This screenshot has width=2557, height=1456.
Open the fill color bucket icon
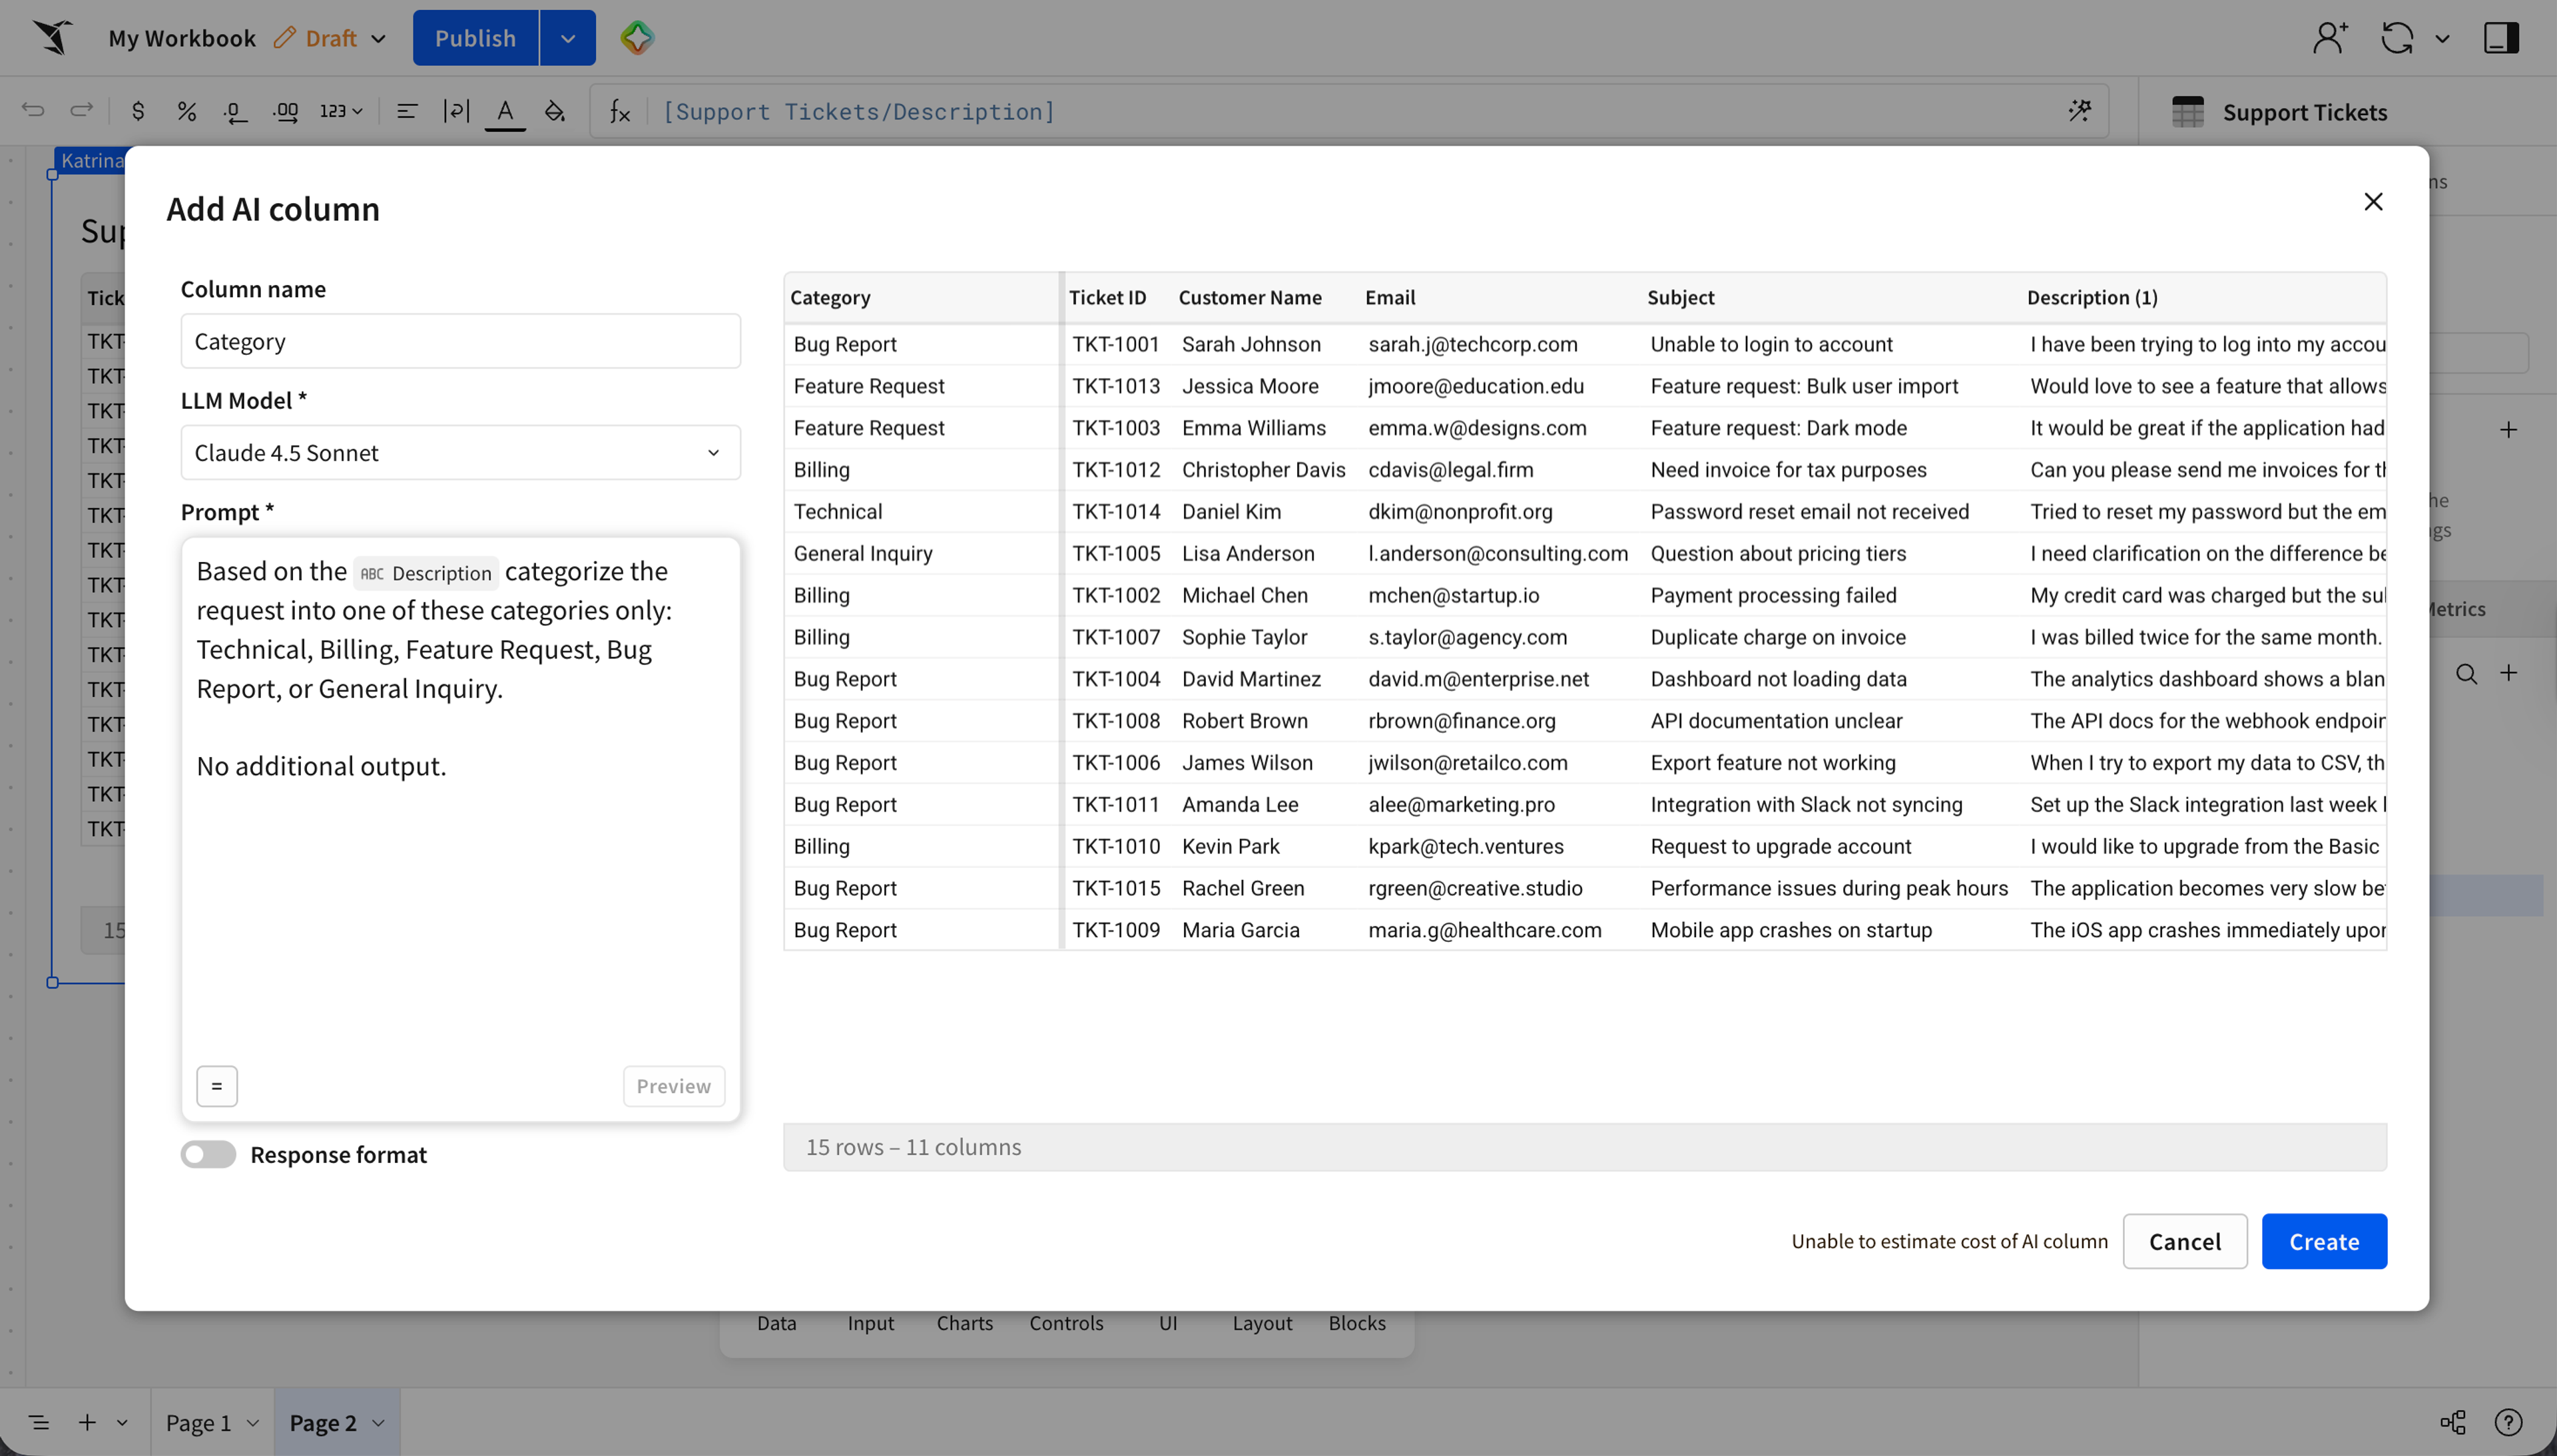click(555, 111)
